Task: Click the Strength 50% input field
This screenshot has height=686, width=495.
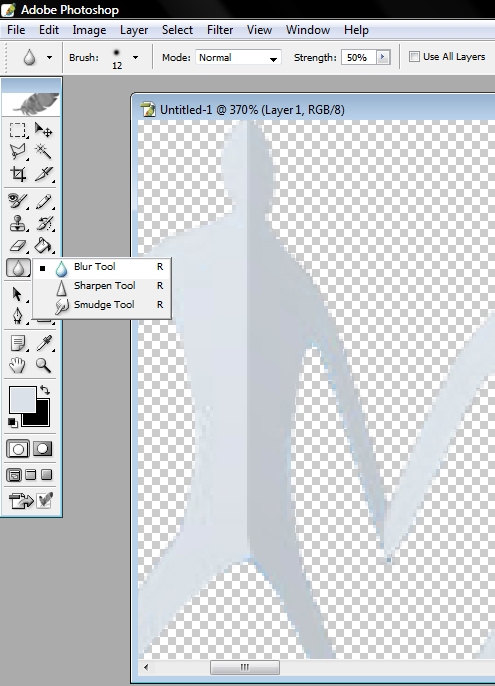Action: coord(359,57)
